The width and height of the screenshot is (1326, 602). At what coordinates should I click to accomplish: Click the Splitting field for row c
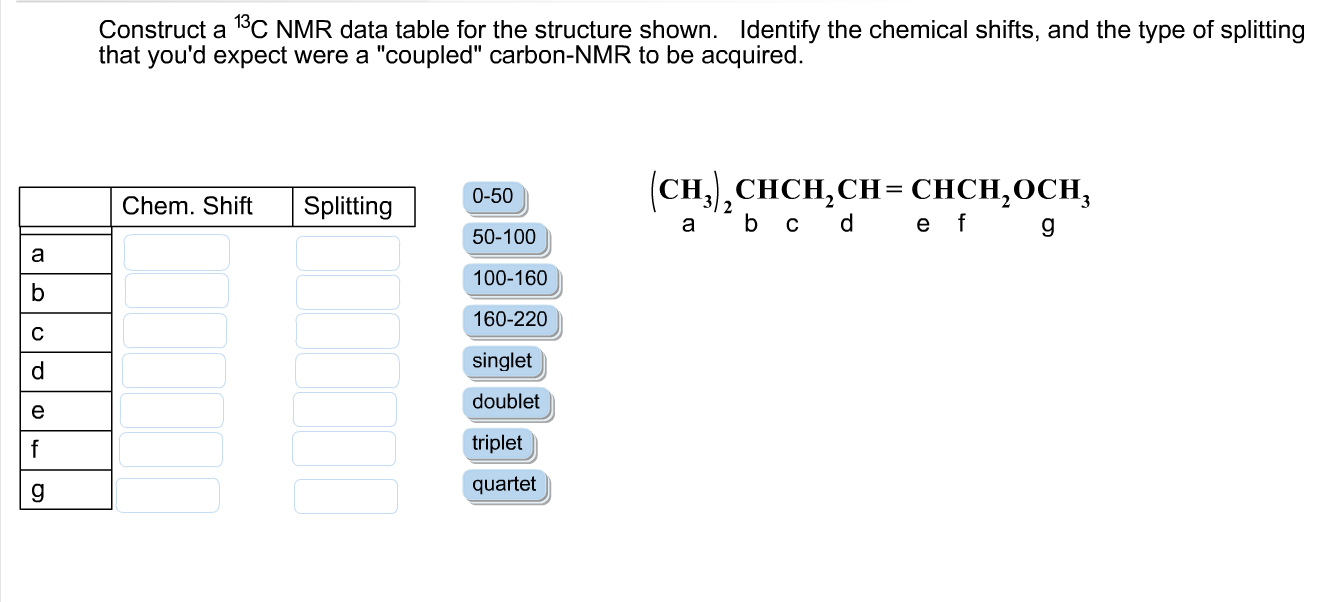(x=347, y=330)
